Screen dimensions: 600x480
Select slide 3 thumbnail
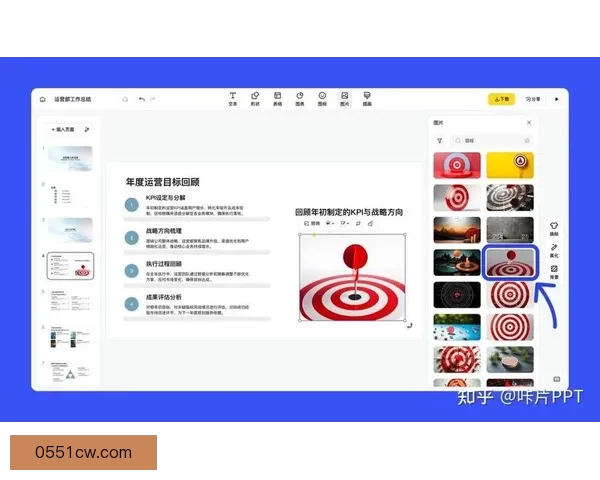[x=70, y=230]
